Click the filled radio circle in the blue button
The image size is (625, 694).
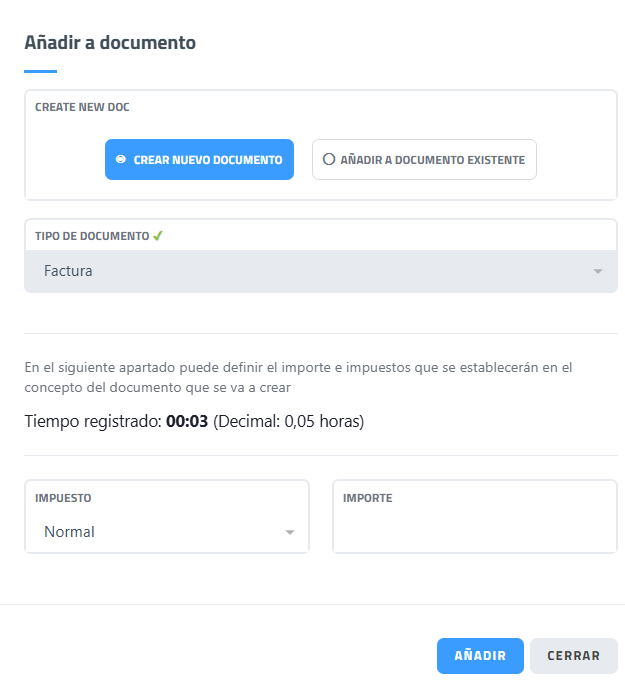pos(120,159)
